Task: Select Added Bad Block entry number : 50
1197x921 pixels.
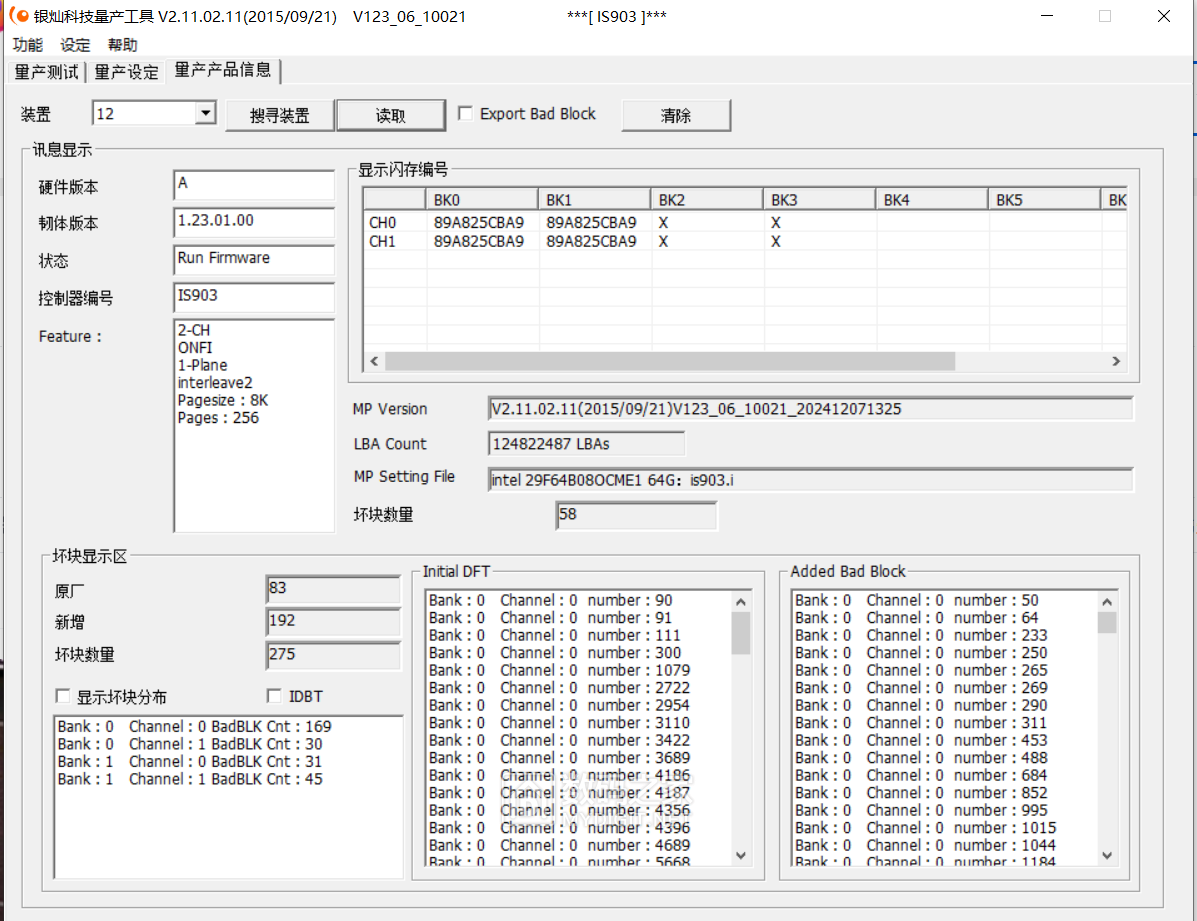Action: click(x=917, y=600)
